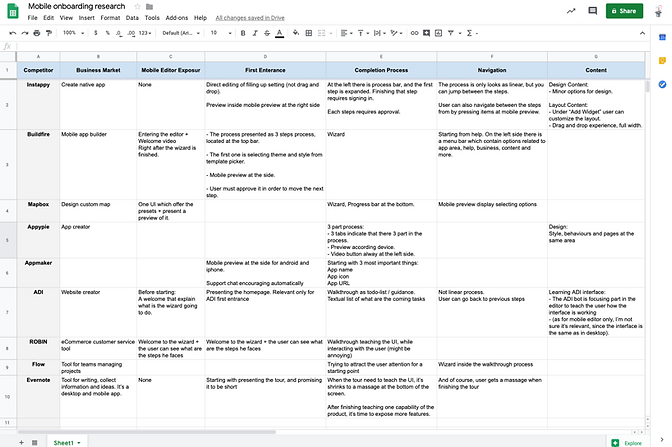Click the Insert link icon
This screenshot has height=447, width=672.
pos(414,33)
